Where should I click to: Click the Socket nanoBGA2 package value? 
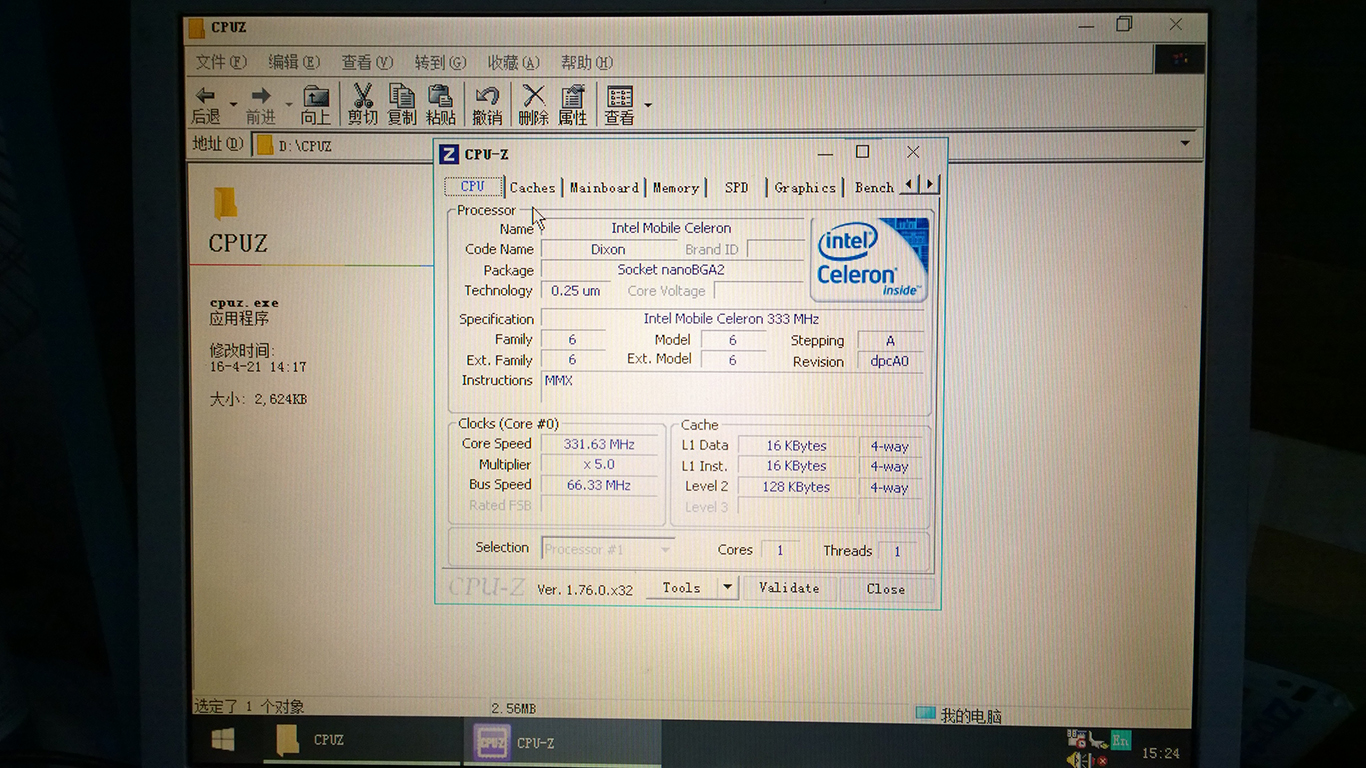[x=671, y=270]
